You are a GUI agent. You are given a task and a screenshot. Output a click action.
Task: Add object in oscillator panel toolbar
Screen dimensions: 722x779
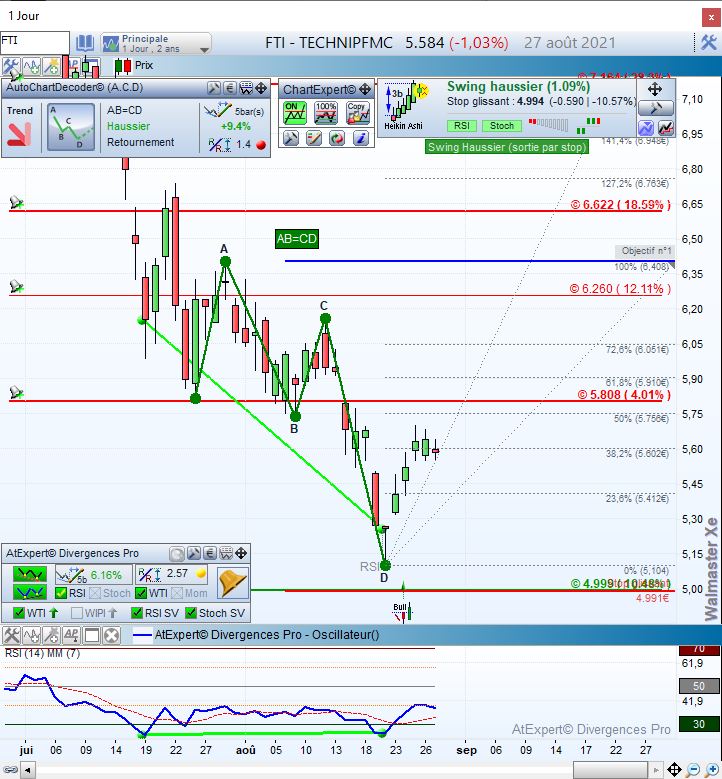[x=51, y=635]
